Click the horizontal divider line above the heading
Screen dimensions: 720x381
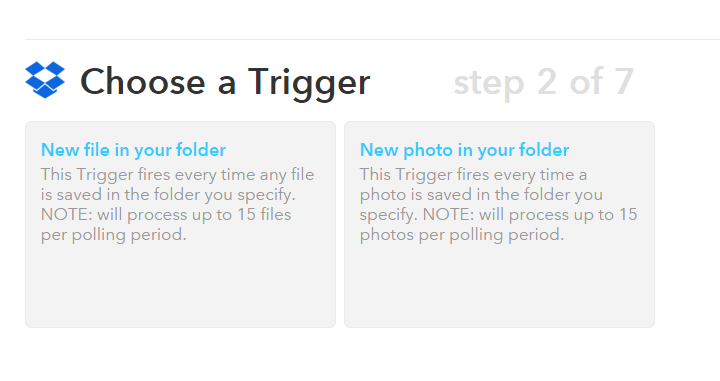pos(372,39)
